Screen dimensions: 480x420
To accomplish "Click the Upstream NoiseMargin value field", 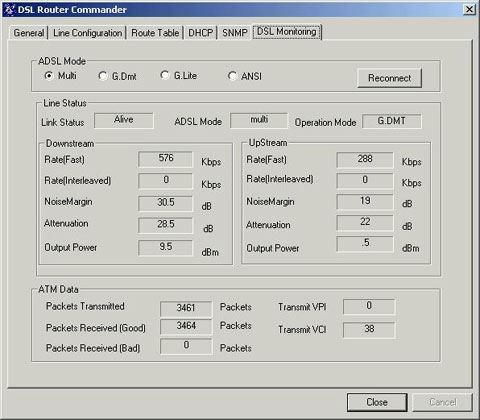I will tap(365, 202).
